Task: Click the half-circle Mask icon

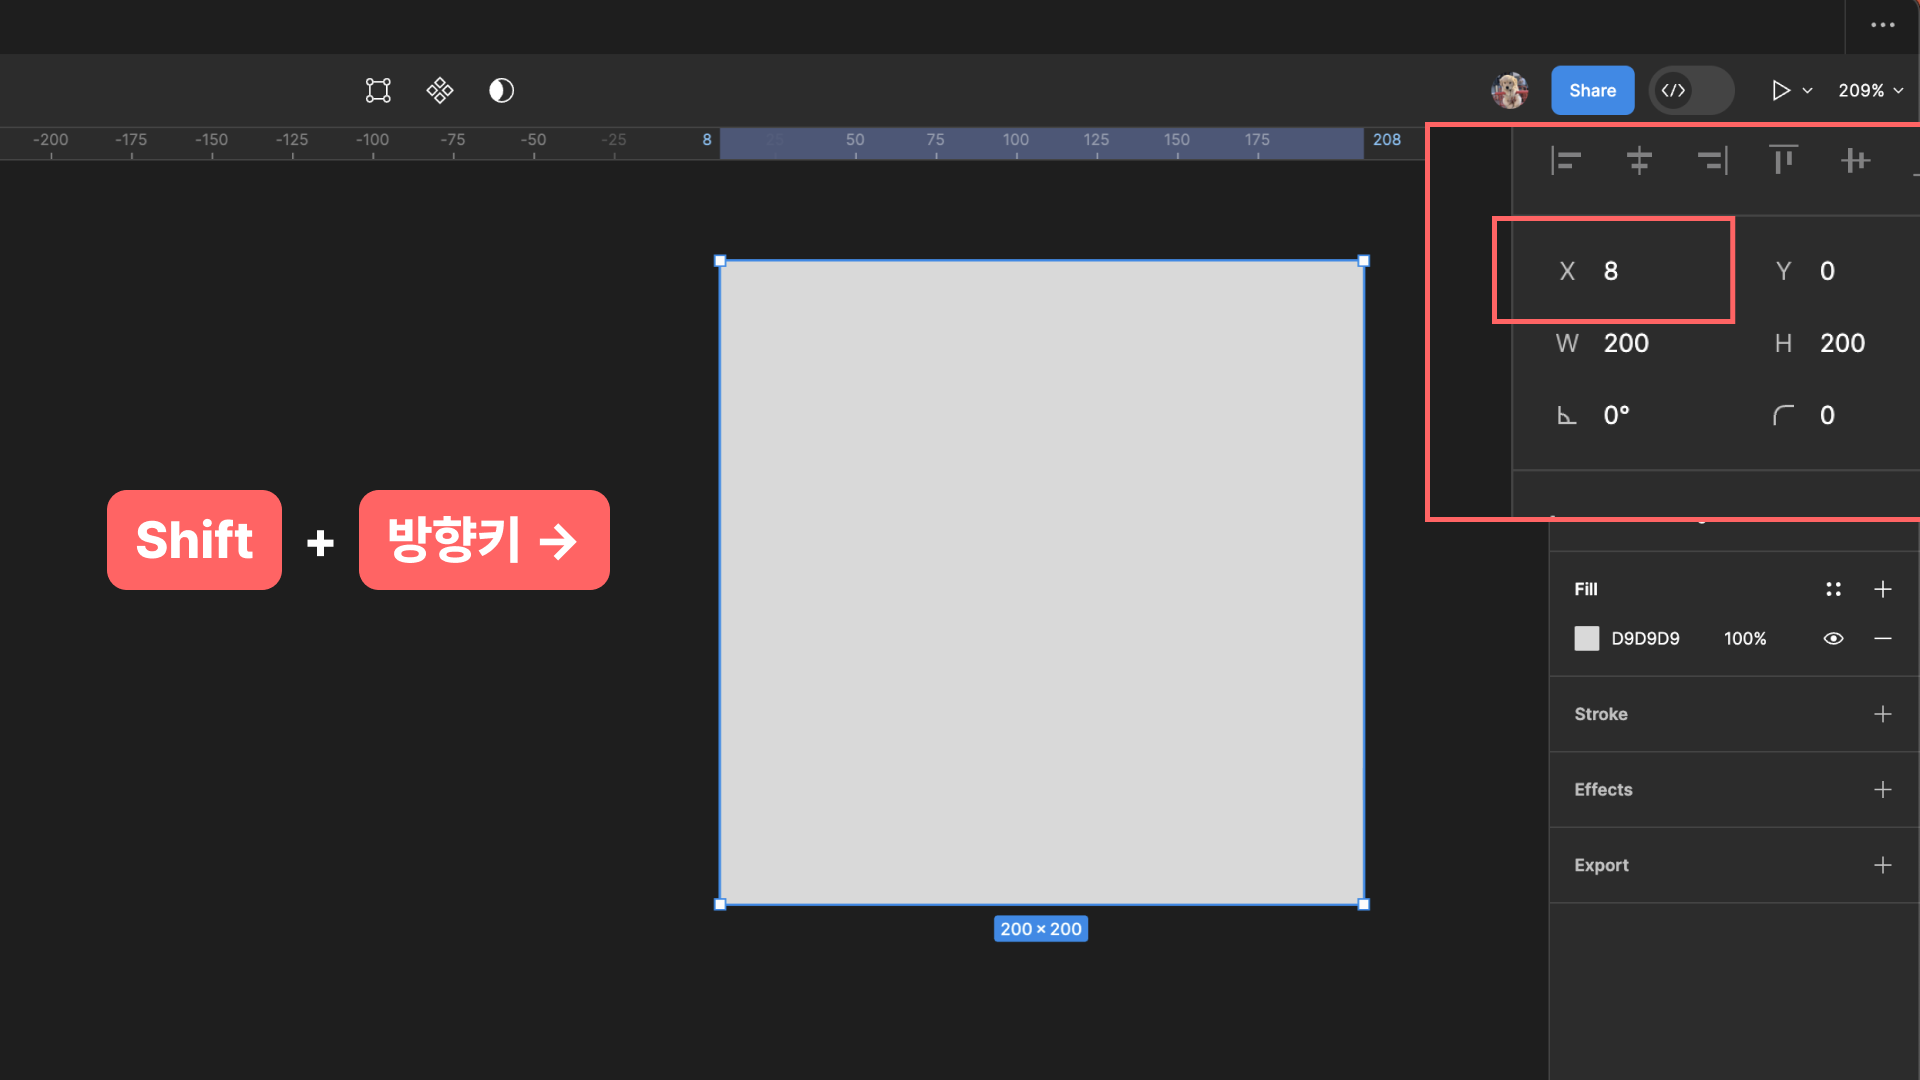Action: [501, 90]
